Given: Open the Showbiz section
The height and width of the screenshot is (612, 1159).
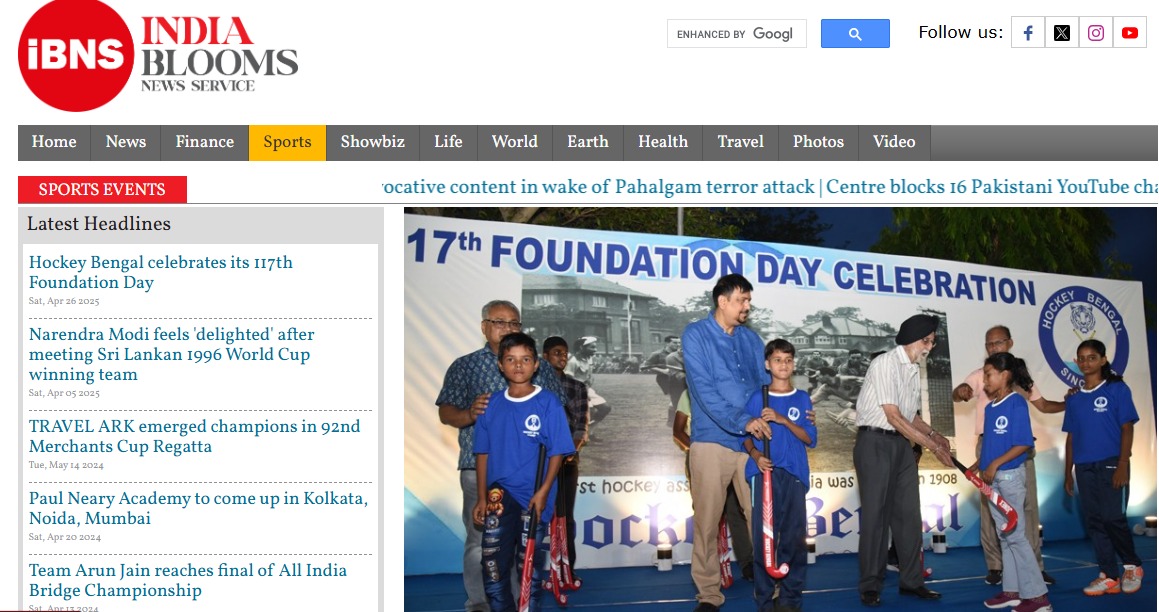Looking at the screenshot, I should pyautogui.click(x=373, y=142).
